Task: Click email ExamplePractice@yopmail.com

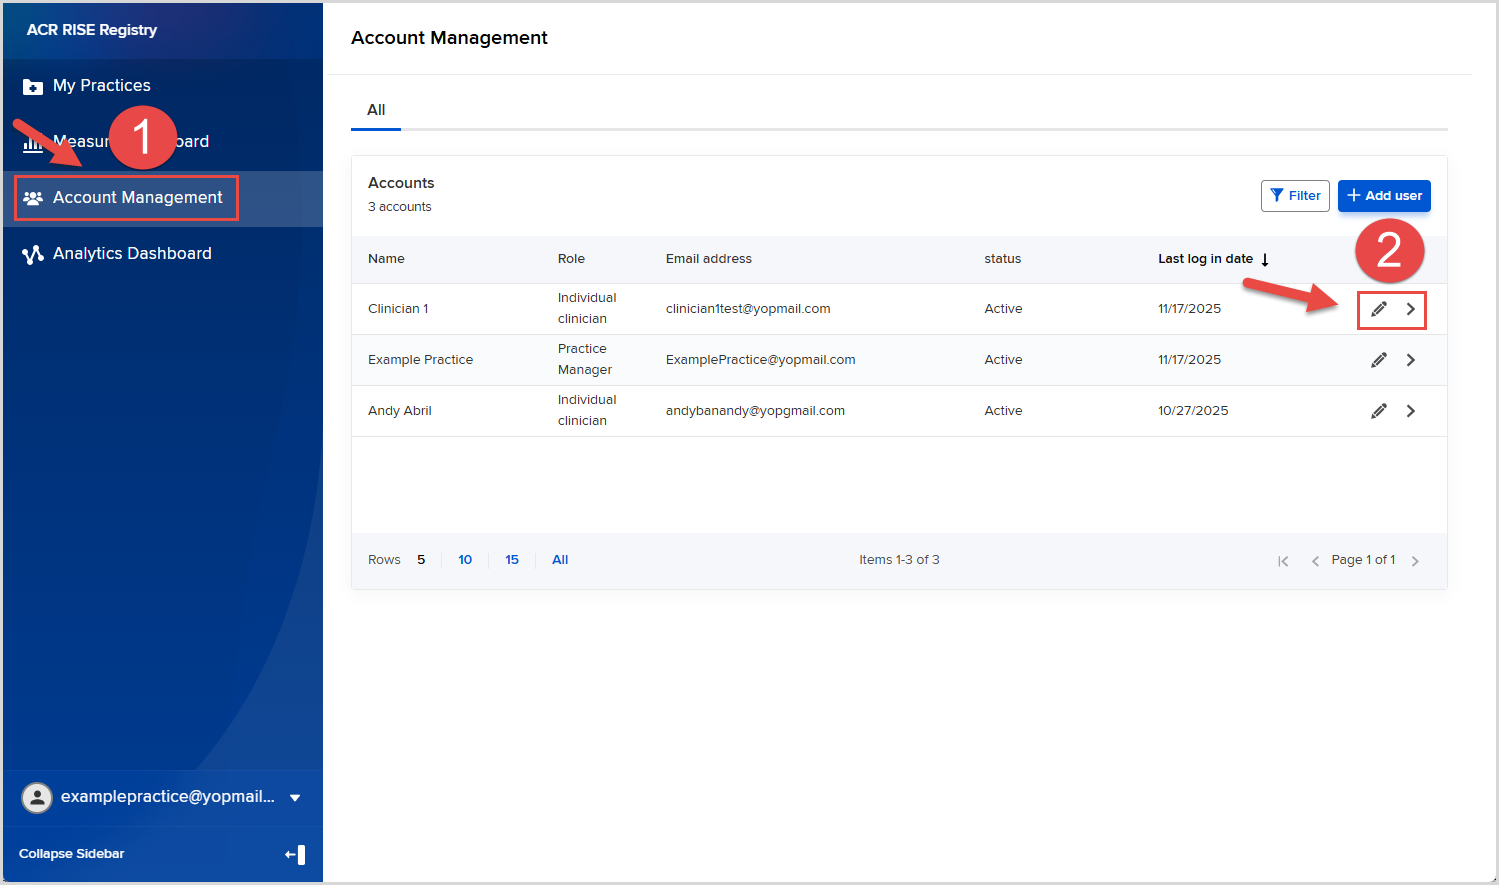Action: [x=761, y=360]
